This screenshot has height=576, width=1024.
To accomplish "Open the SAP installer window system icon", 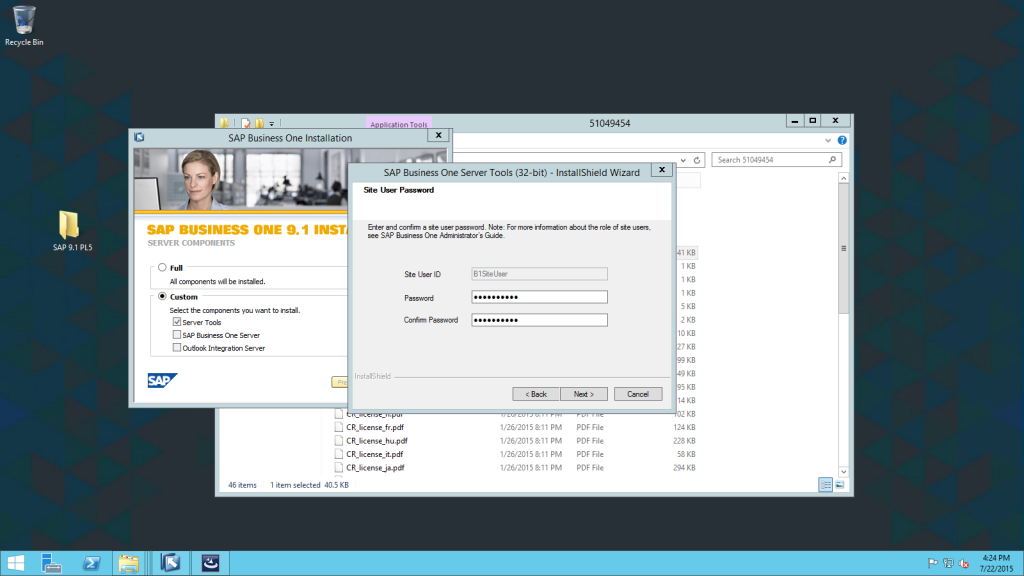I will click(x=139, y=137).
